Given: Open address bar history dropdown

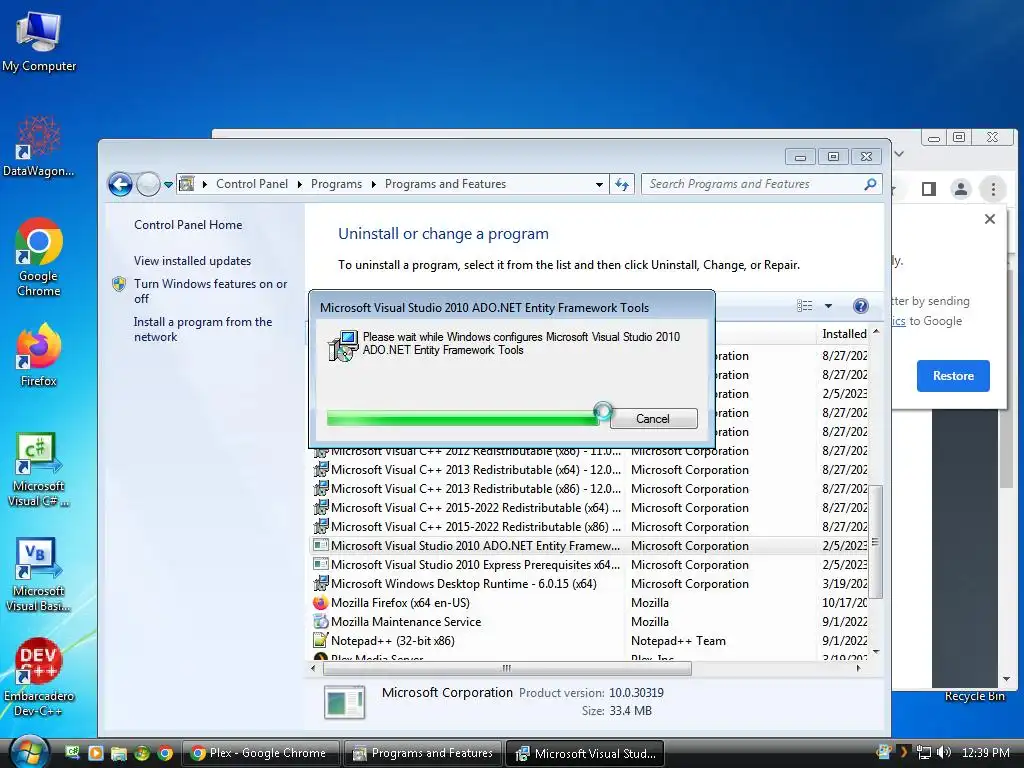Looking at the screenshot, I should pos(599,185).
